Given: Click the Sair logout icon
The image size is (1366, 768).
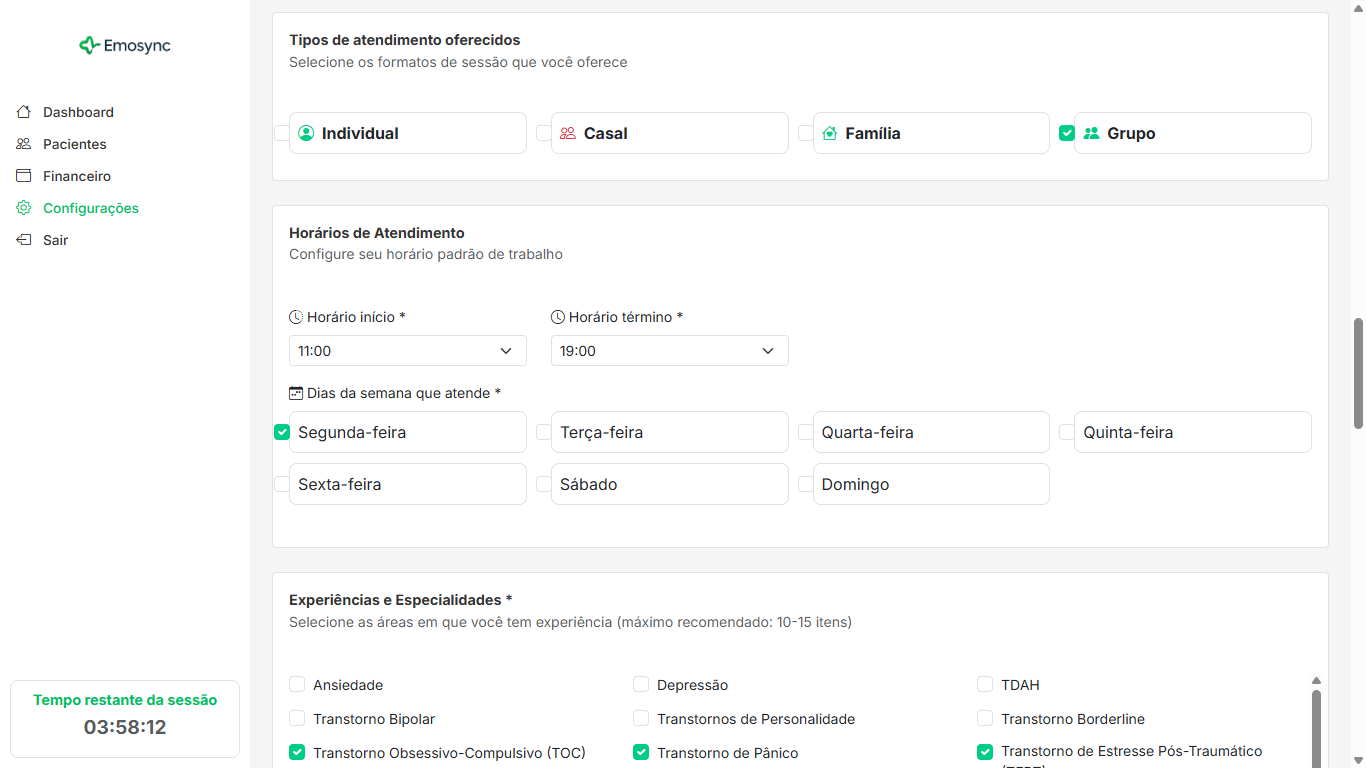Looking at the screenshot, I should tap(22, 239).
